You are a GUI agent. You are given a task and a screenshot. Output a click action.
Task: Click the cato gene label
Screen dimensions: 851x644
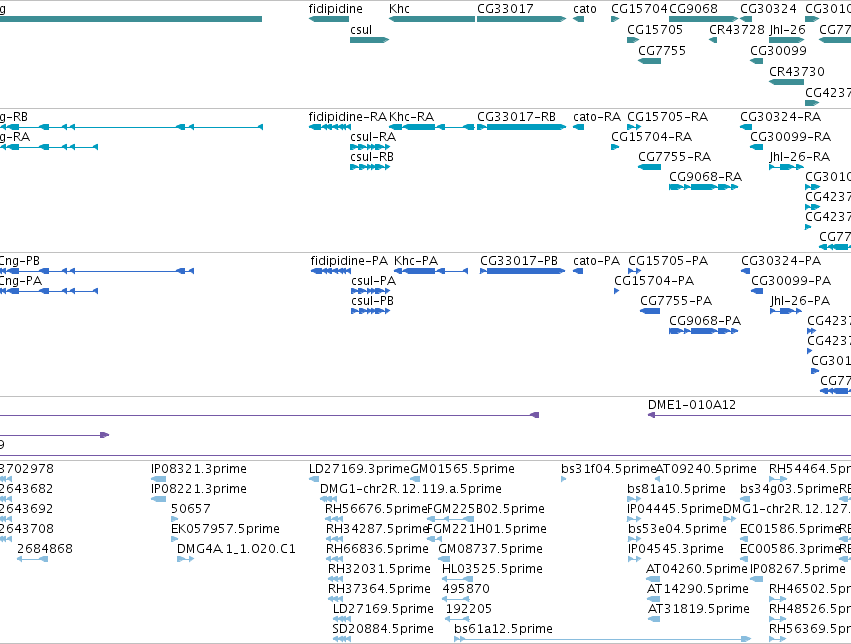[585, 9]
